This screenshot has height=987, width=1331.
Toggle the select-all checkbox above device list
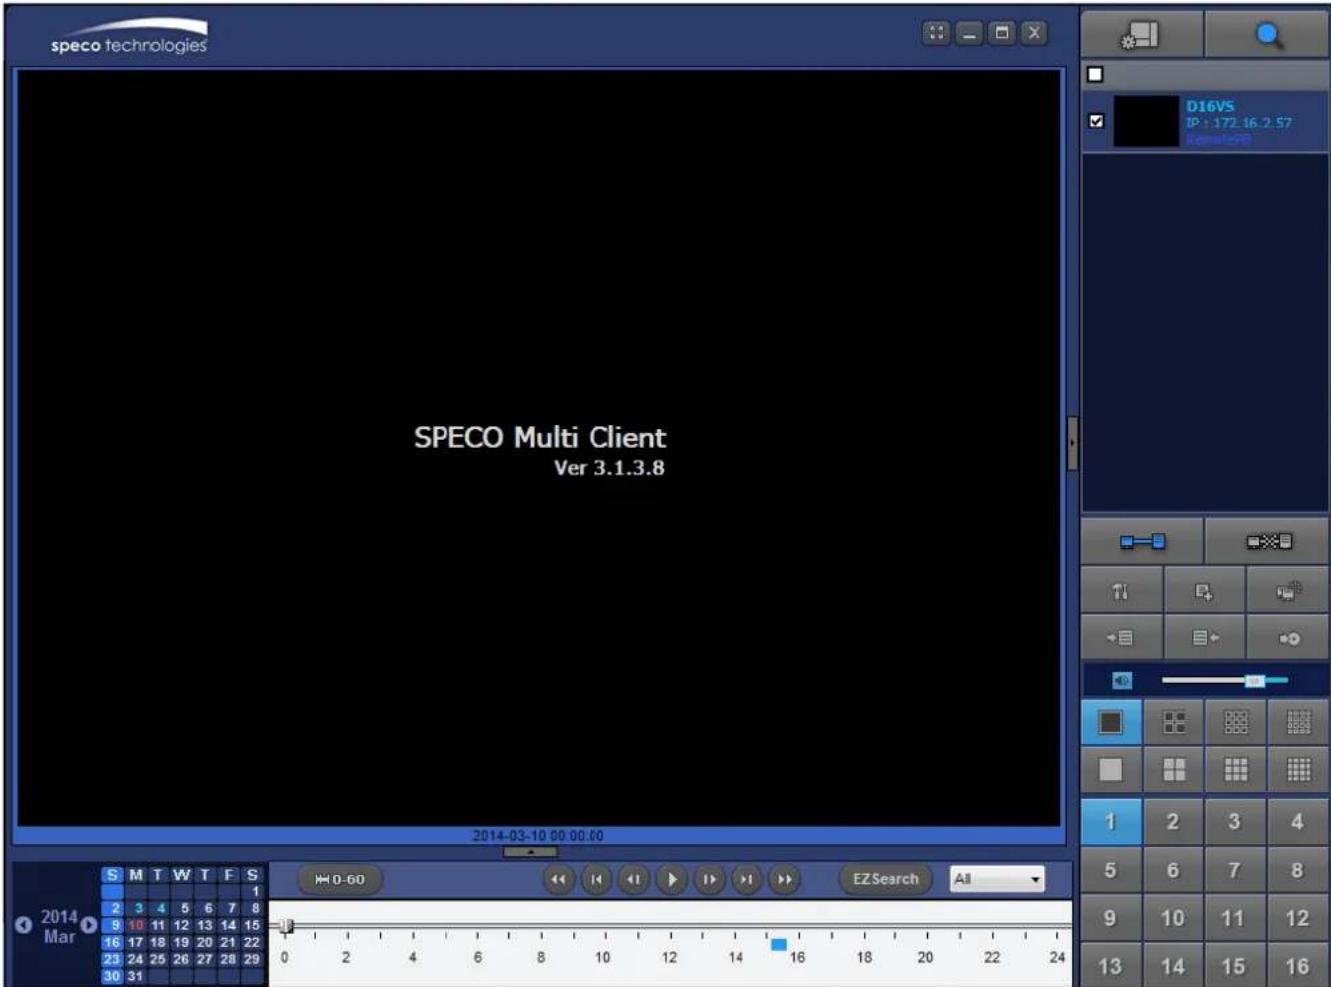(1095, 74)
